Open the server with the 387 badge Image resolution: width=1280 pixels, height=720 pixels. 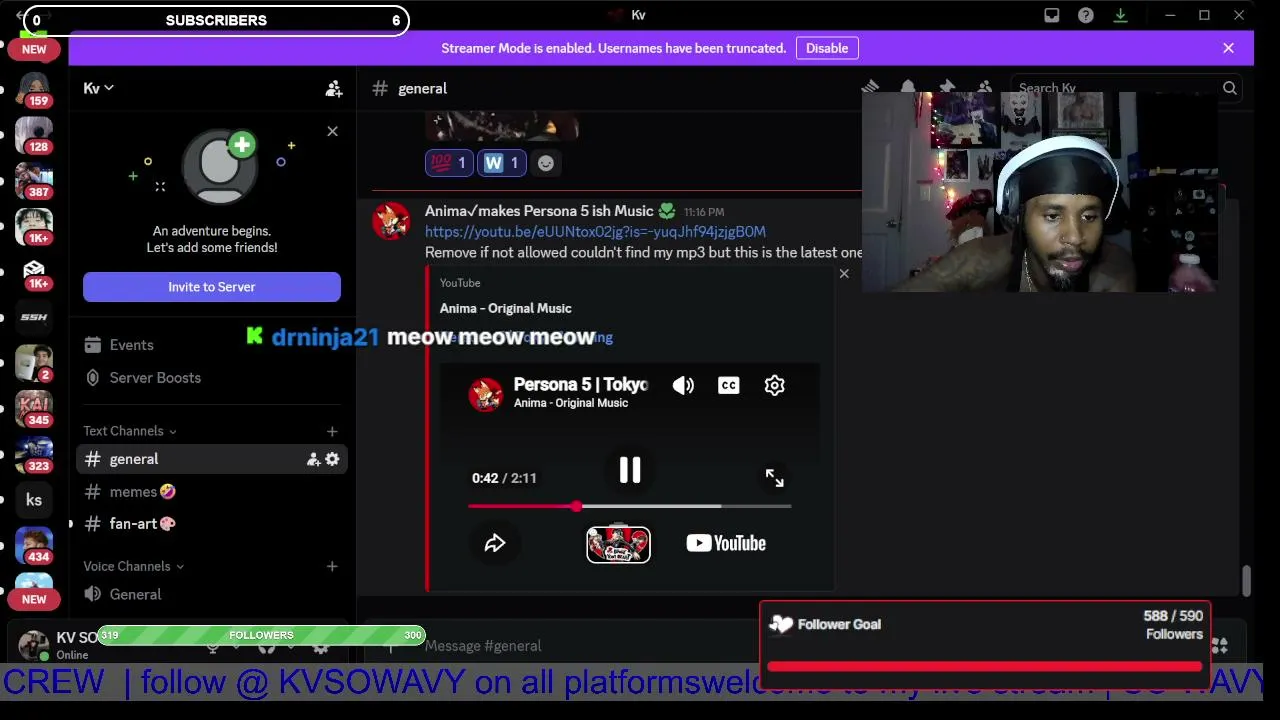pyautogui.click(x=34, y=180)
